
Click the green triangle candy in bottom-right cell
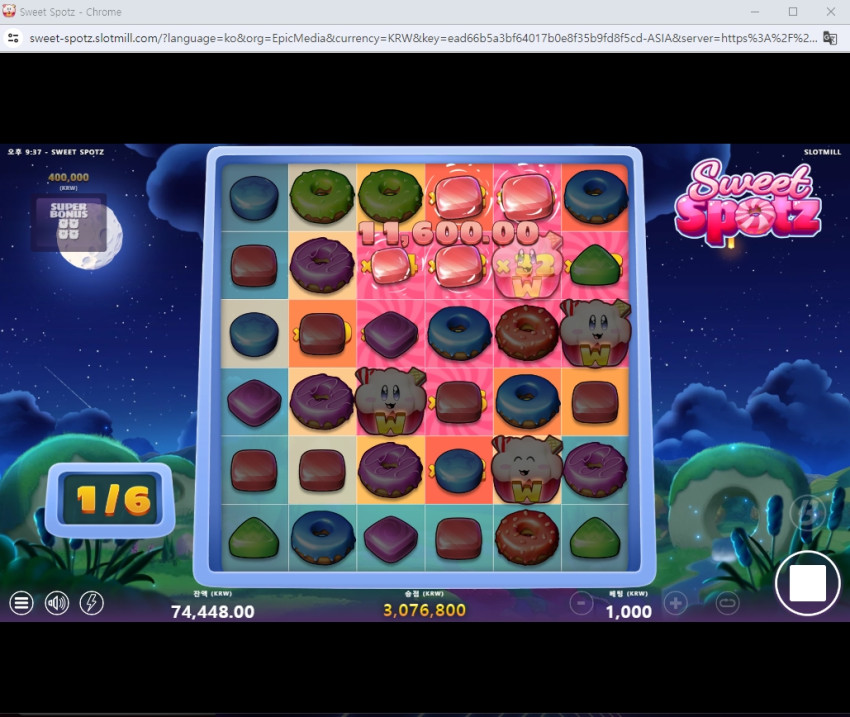coord(595,538)
